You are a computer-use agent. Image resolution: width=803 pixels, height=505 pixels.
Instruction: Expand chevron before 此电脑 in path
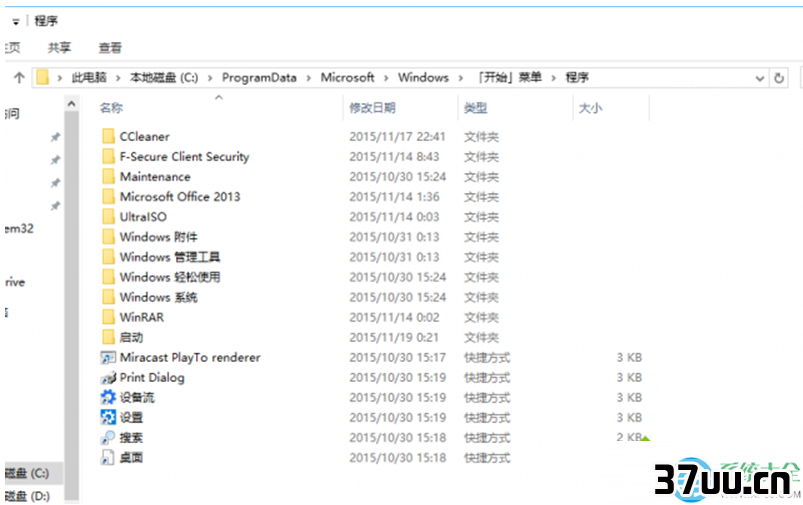coord(60,78)
